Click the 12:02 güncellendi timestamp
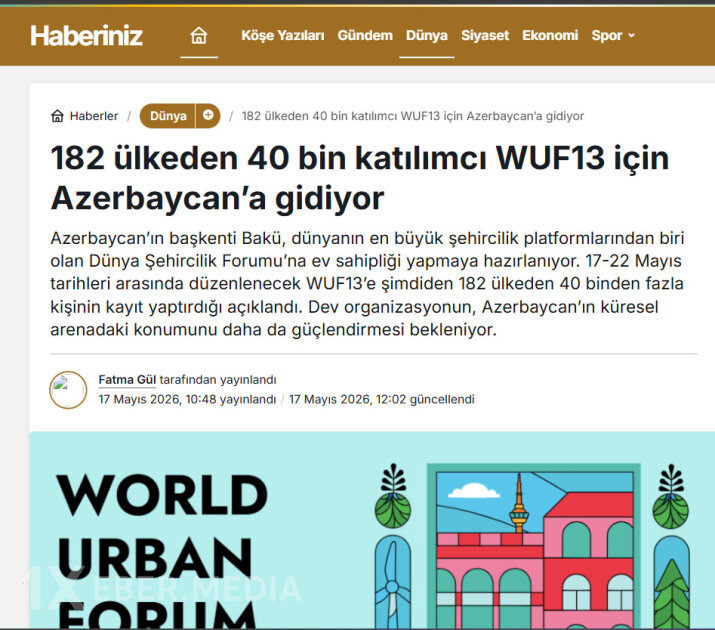 382,399
